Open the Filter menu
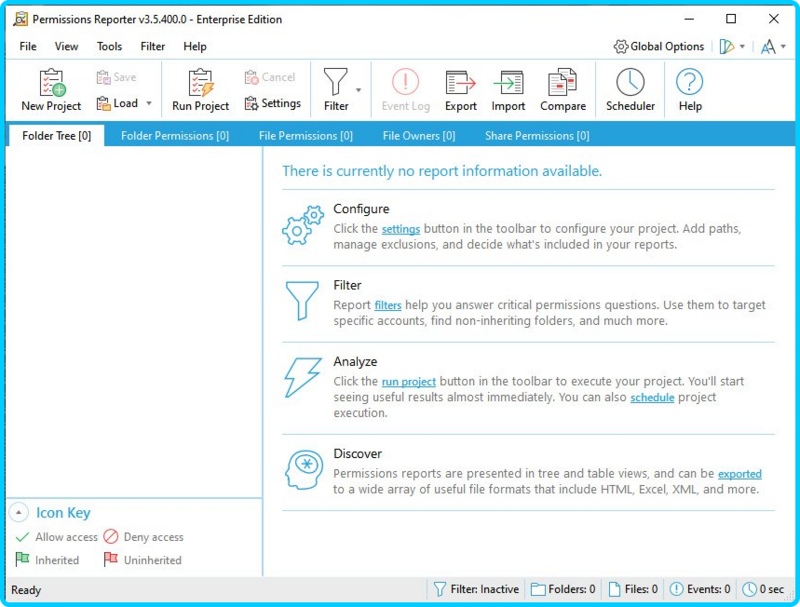Screen dimensions: 800x607 153,46
